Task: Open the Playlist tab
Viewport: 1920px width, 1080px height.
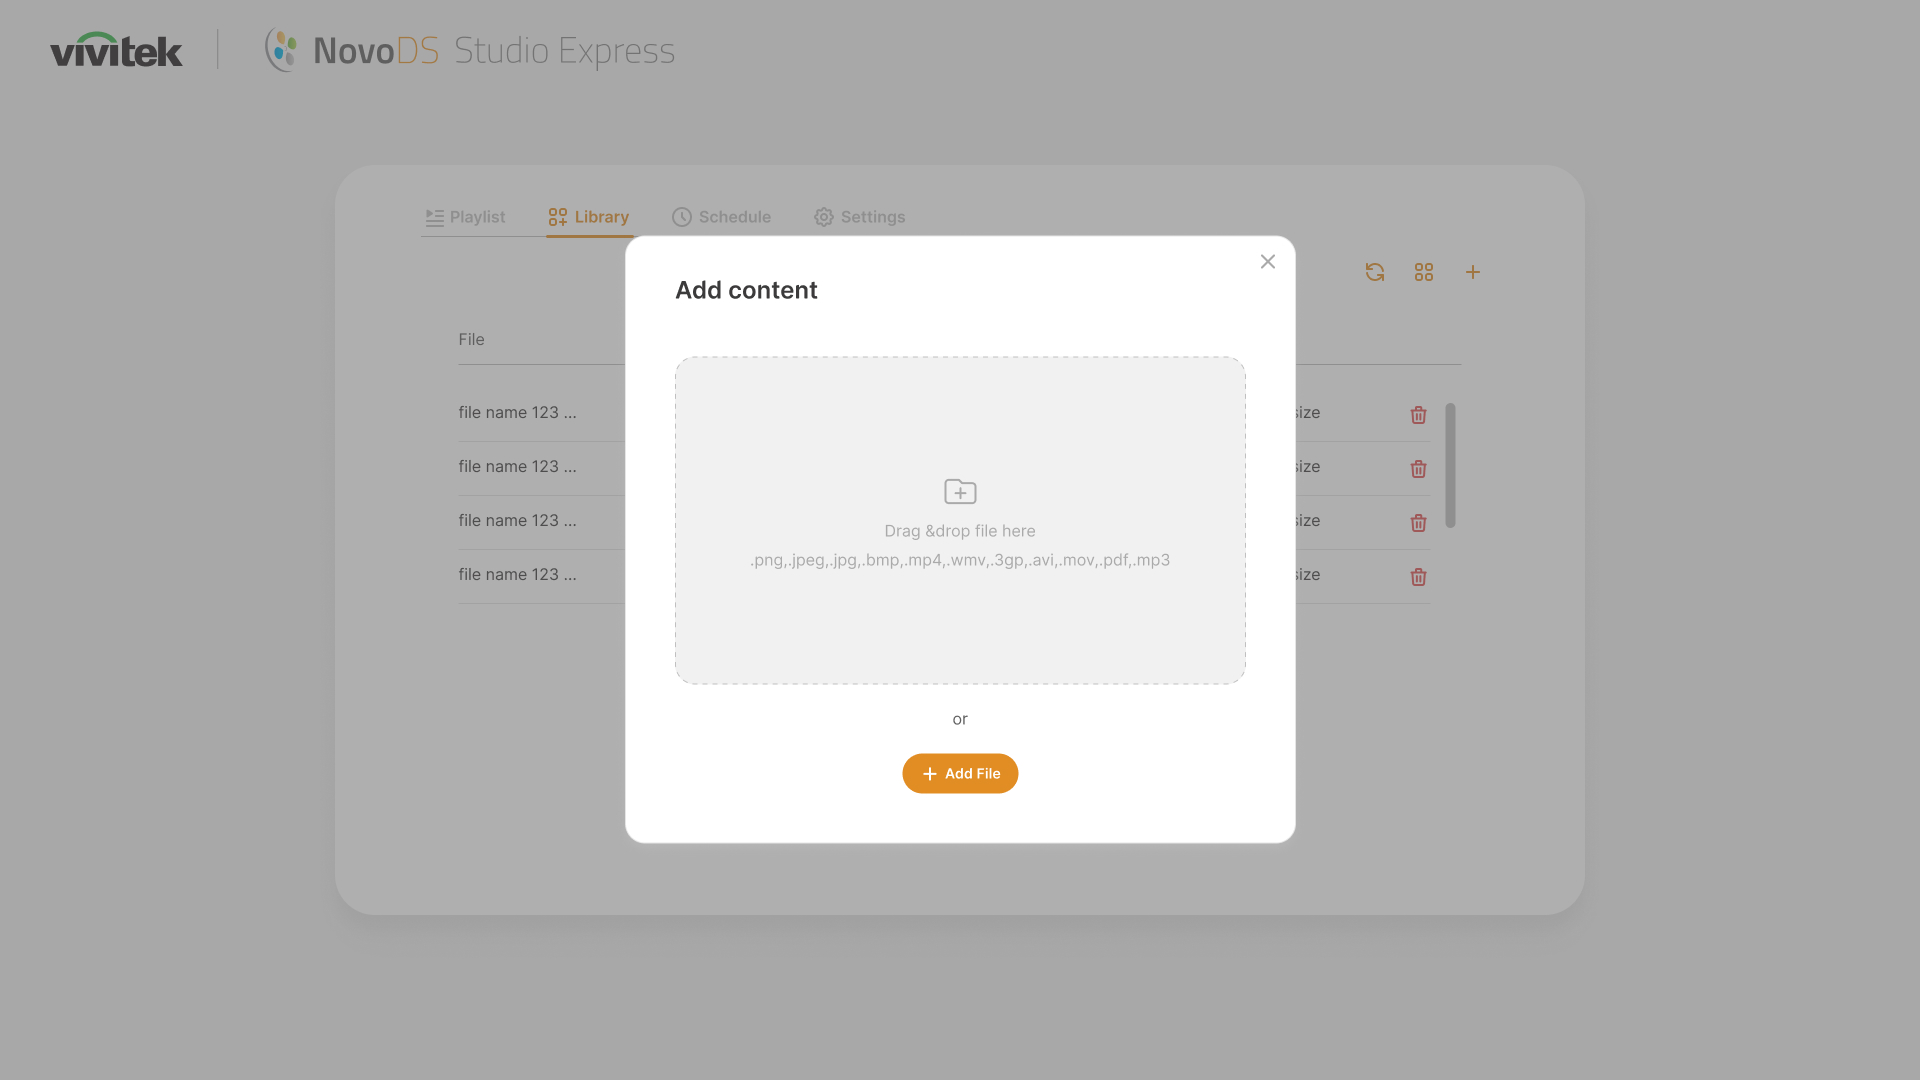Action: point(466,217)
